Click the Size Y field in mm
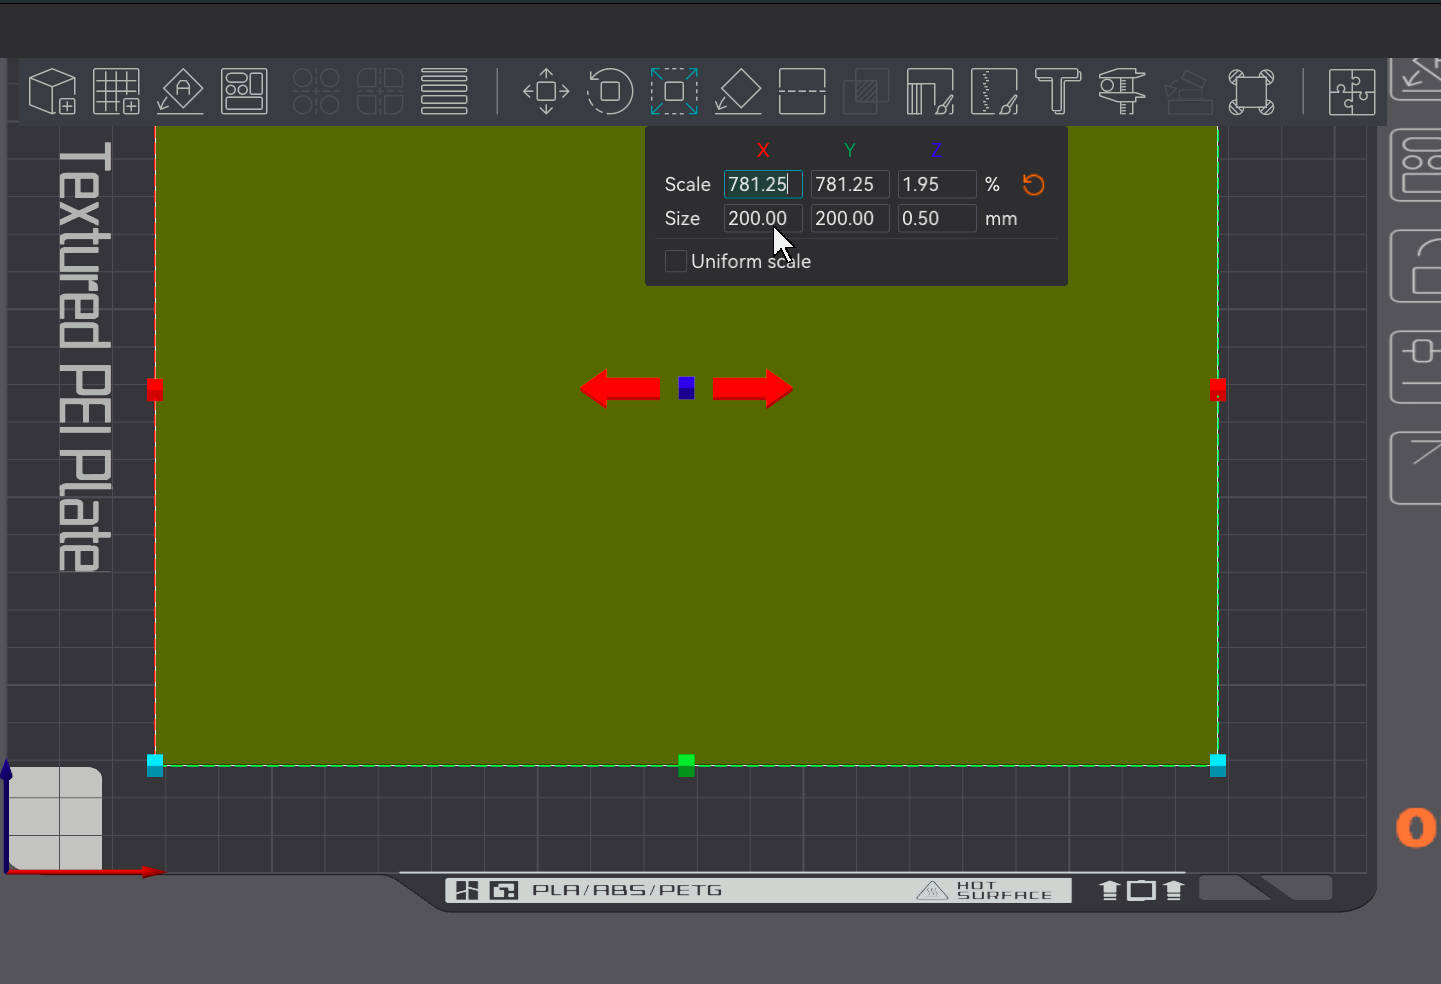The width and height of the screenshot is (1441, 984). (850, 218)
